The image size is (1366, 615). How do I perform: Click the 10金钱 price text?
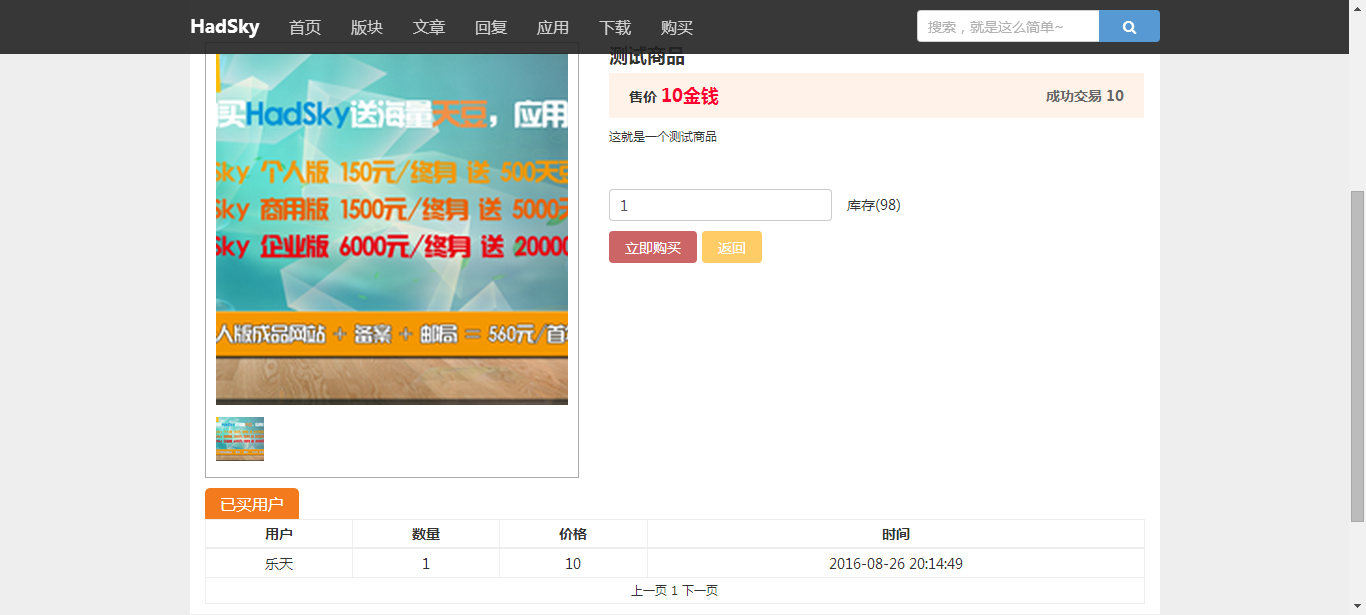pyautogui.click(x=690, y=96)
